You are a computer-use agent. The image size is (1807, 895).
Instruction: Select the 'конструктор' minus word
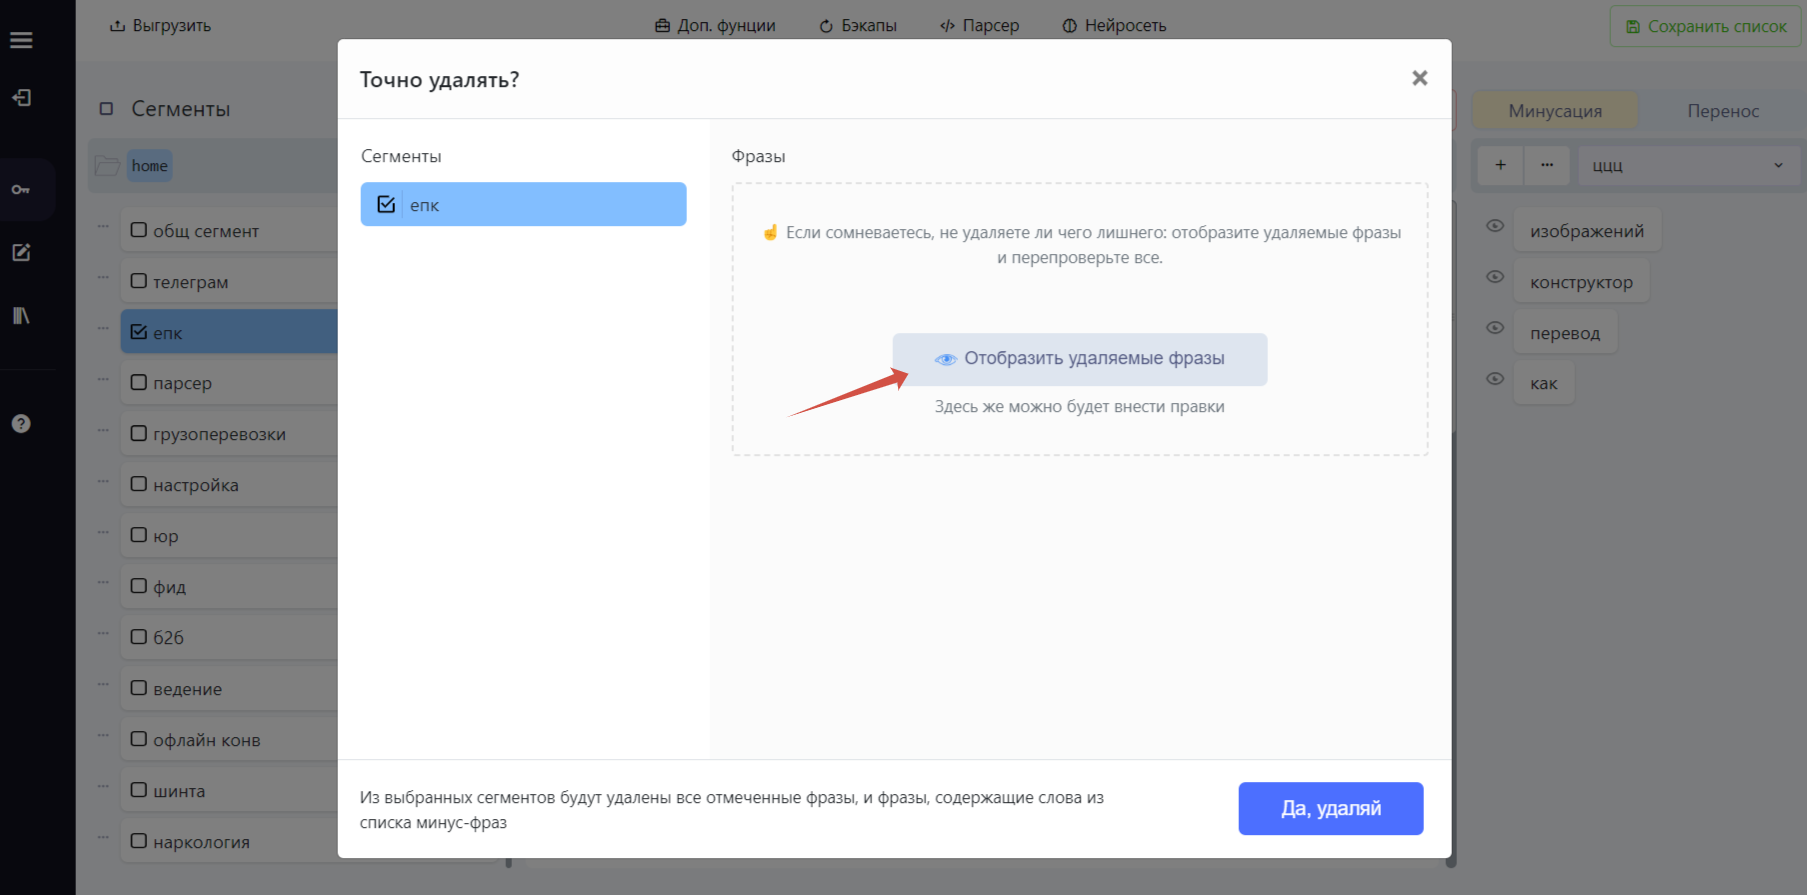pos(1581,282)
